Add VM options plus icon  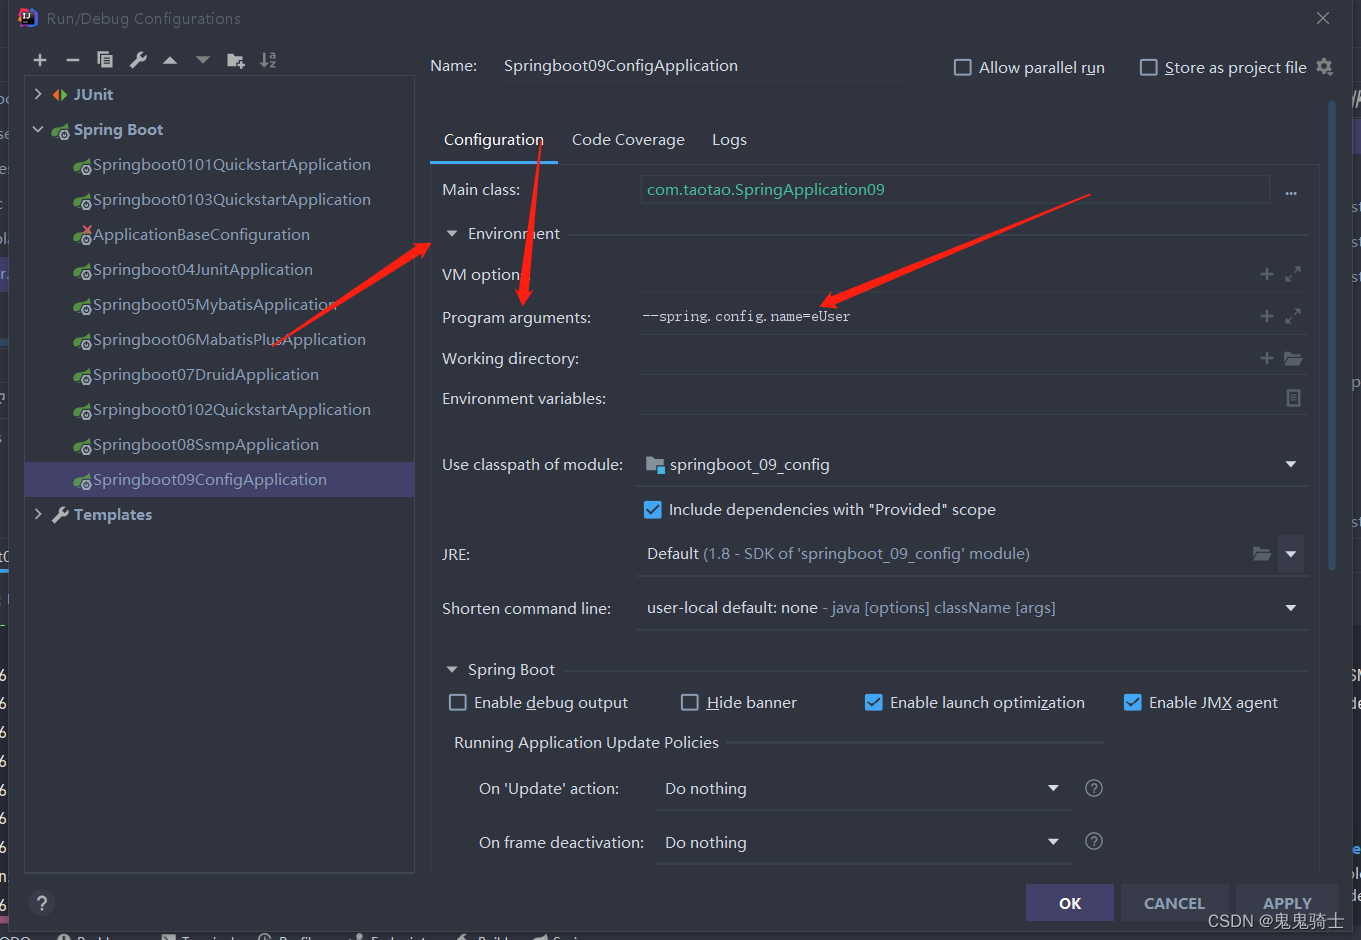tap(1266, 274)
